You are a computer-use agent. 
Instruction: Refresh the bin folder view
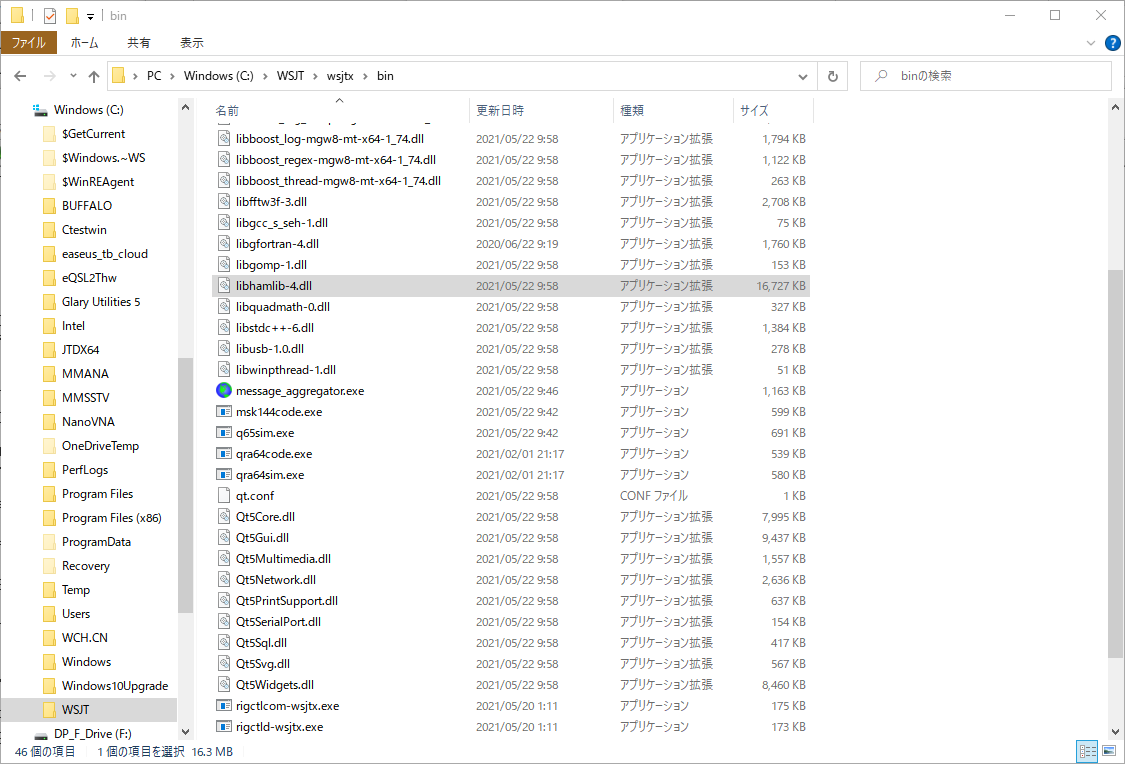point(832,76)
